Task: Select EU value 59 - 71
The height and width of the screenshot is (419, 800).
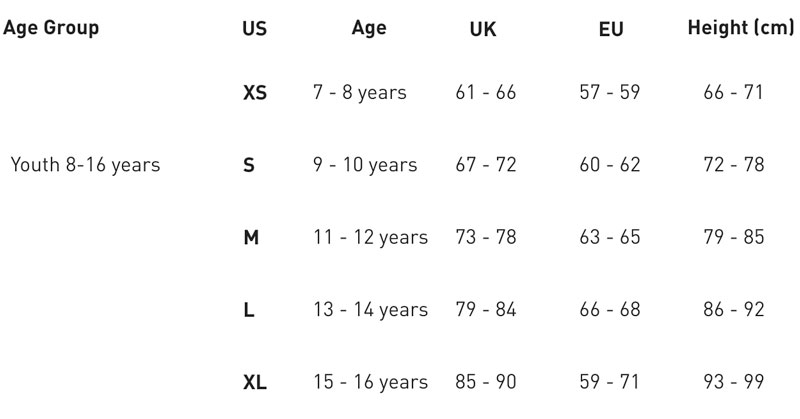Action: coord(609,383)
